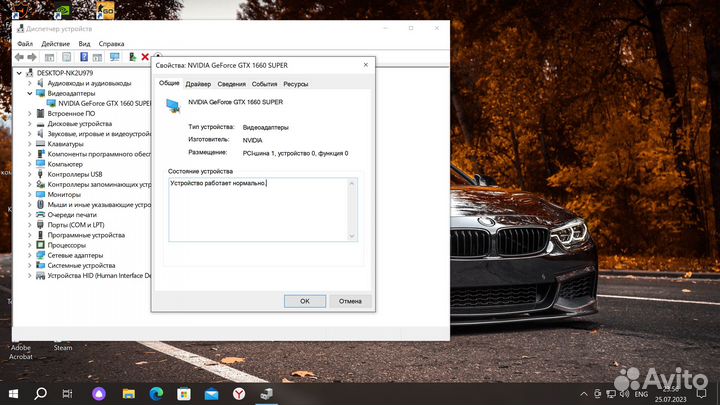The width and height of the screenshot is (720, 405).
Task: Open the Действие menu
Action: pyautogui.click(x=56, y=44)
